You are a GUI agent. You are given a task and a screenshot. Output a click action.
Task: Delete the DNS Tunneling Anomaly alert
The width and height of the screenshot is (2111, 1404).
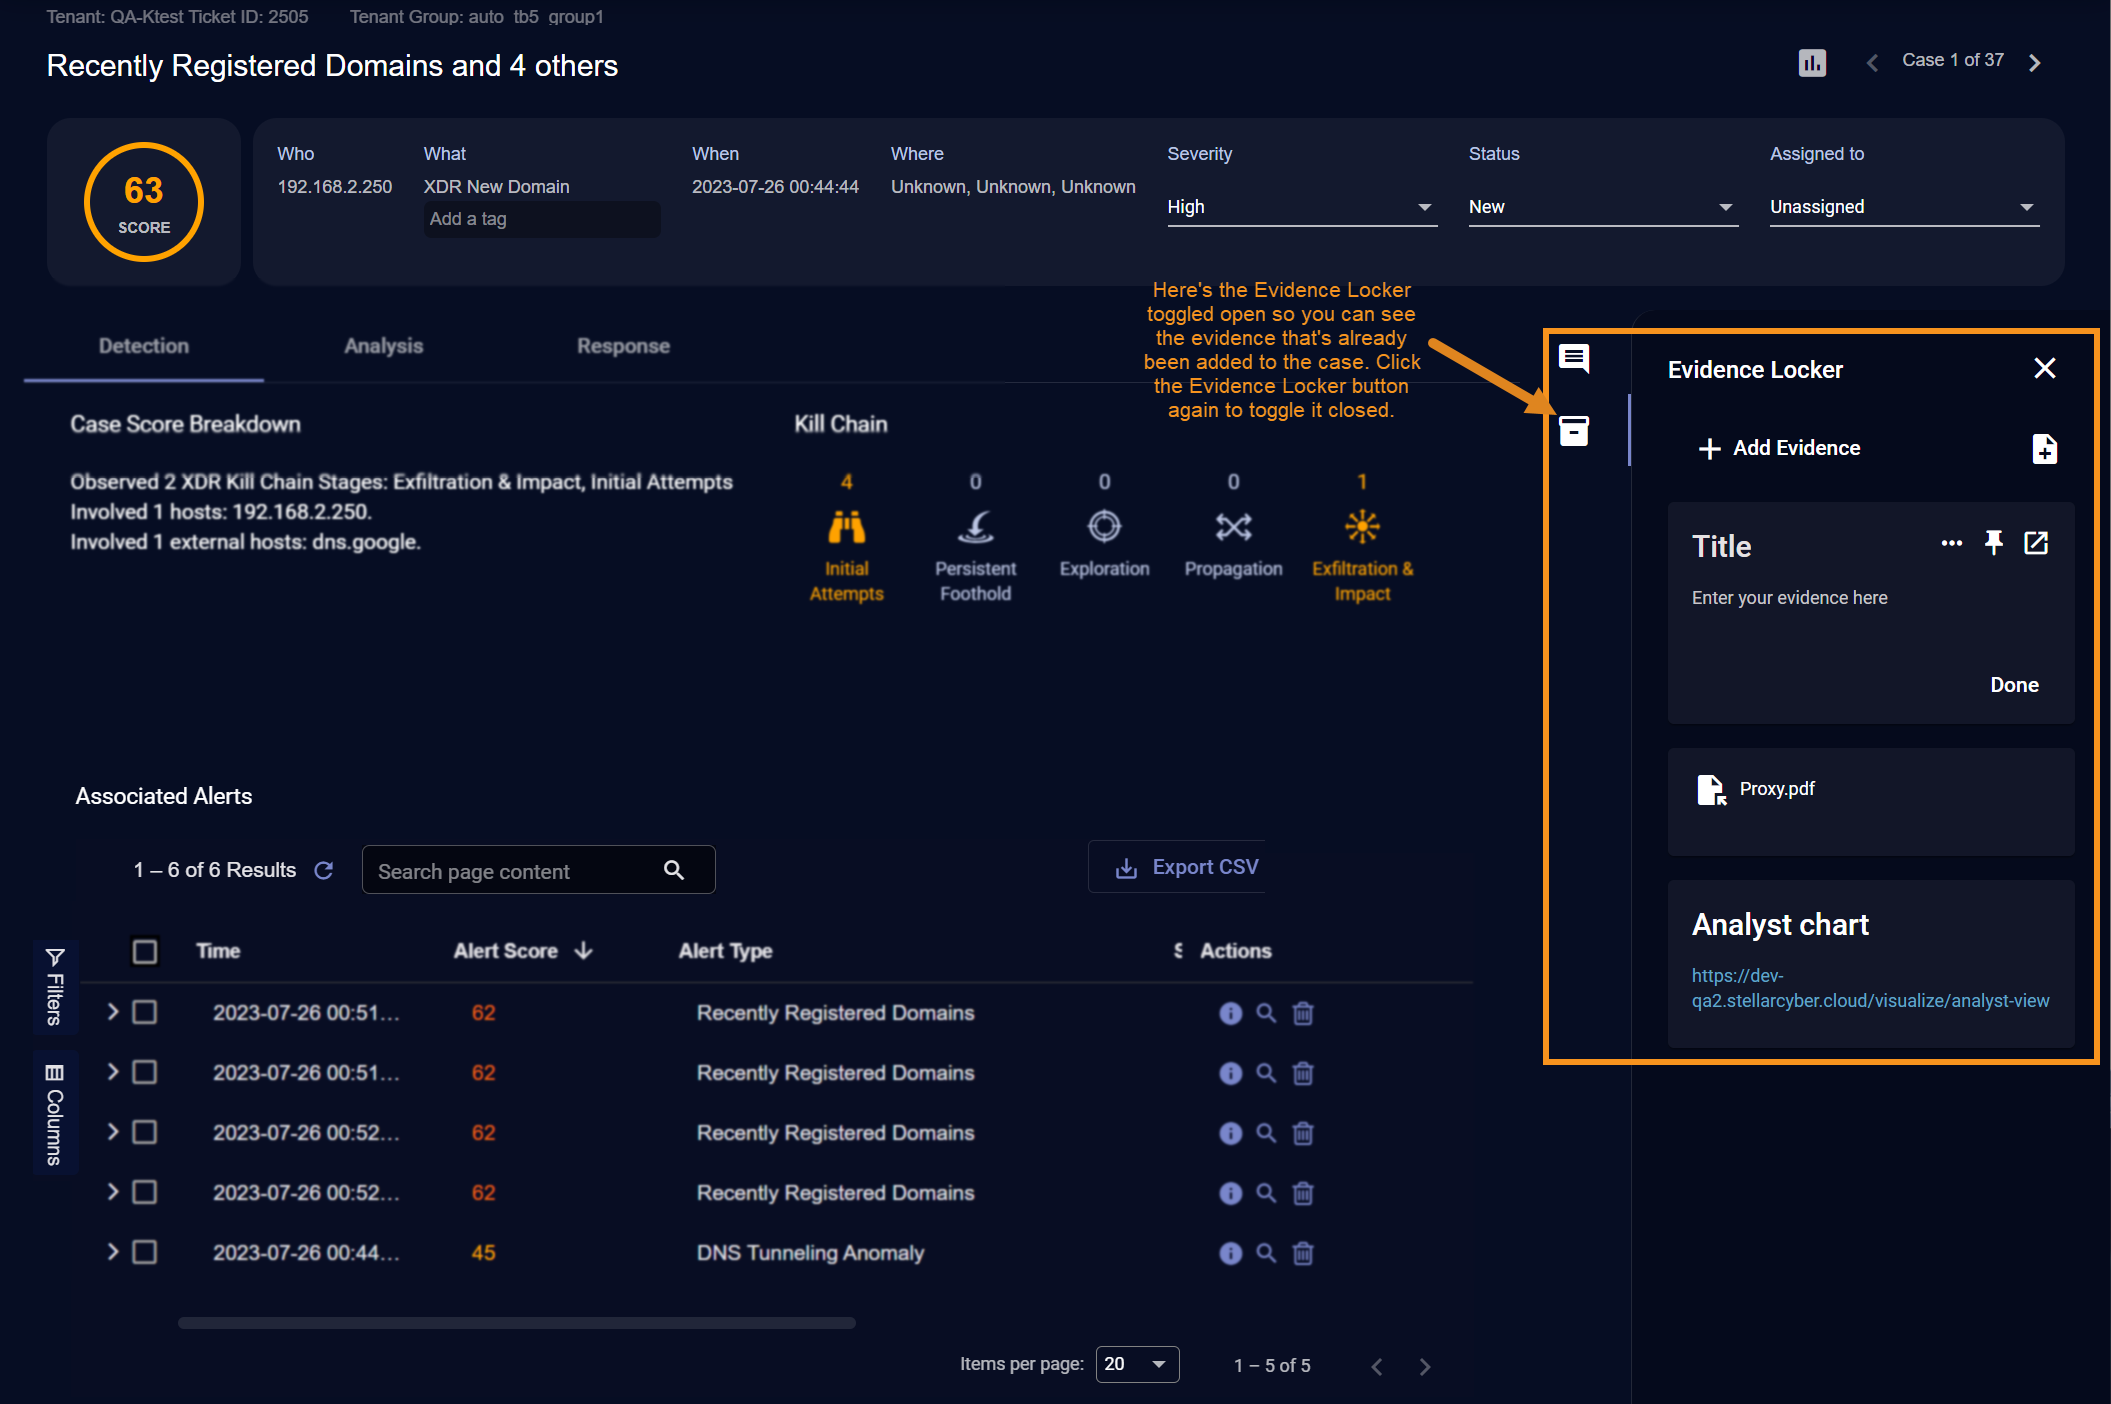click(x=1302, y=1253)
